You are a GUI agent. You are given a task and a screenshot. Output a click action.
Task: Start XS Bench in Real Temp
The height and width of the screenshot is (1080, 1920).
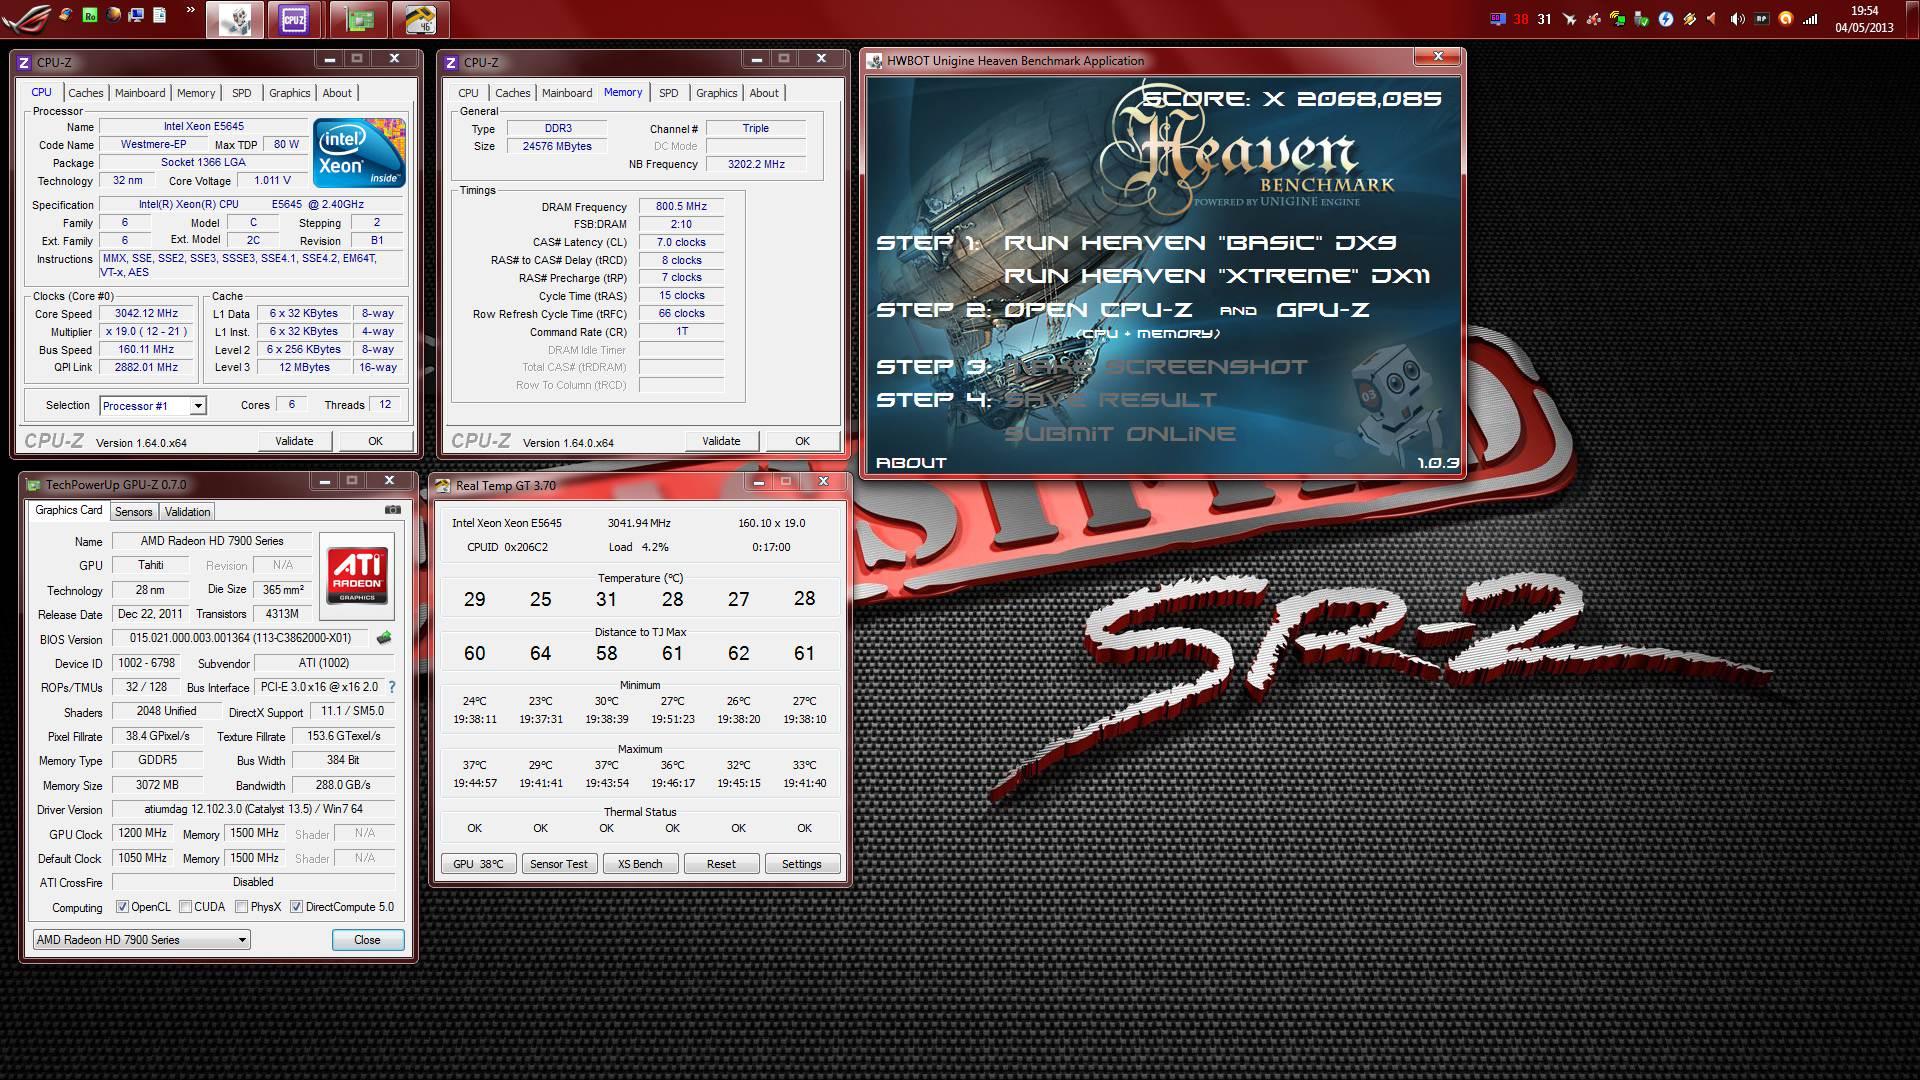point(640,864)
